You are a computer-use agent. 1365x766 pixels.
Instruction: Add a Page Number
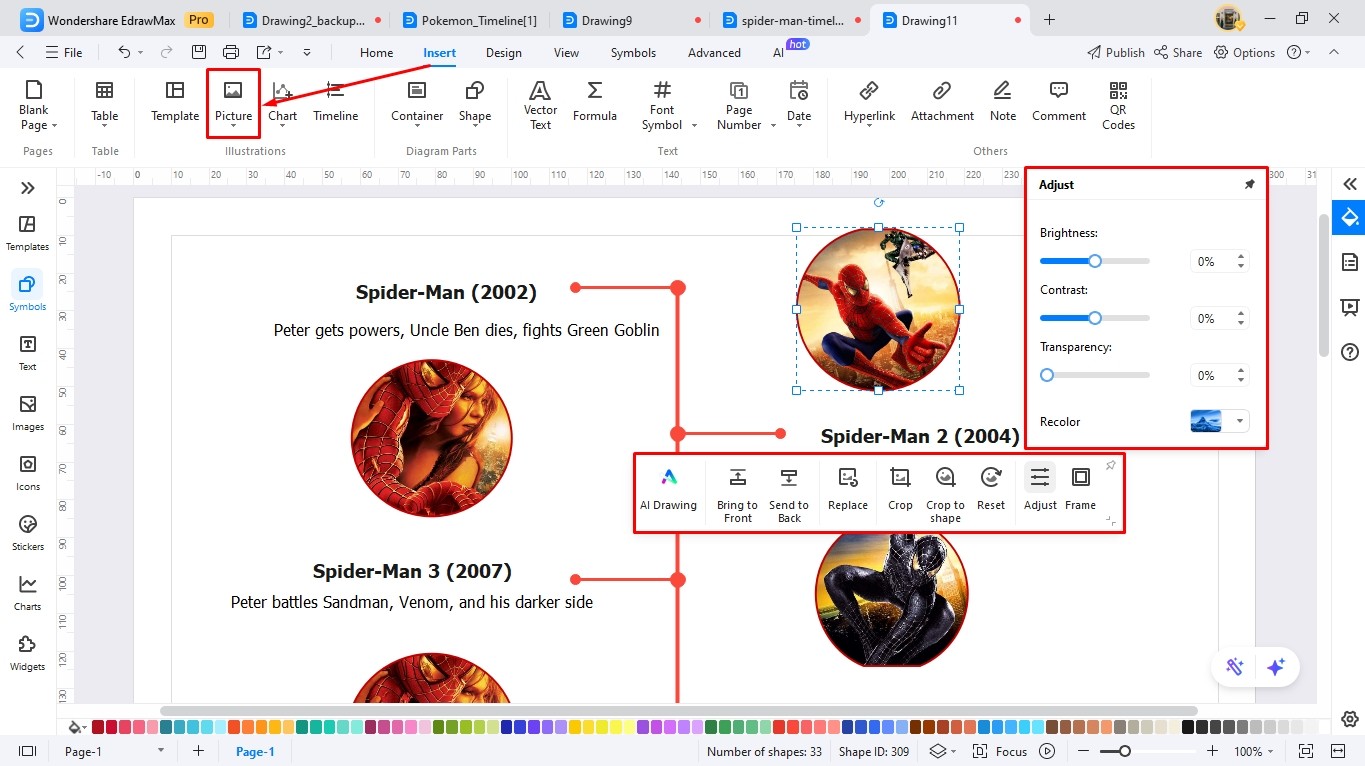coord(739,105)
